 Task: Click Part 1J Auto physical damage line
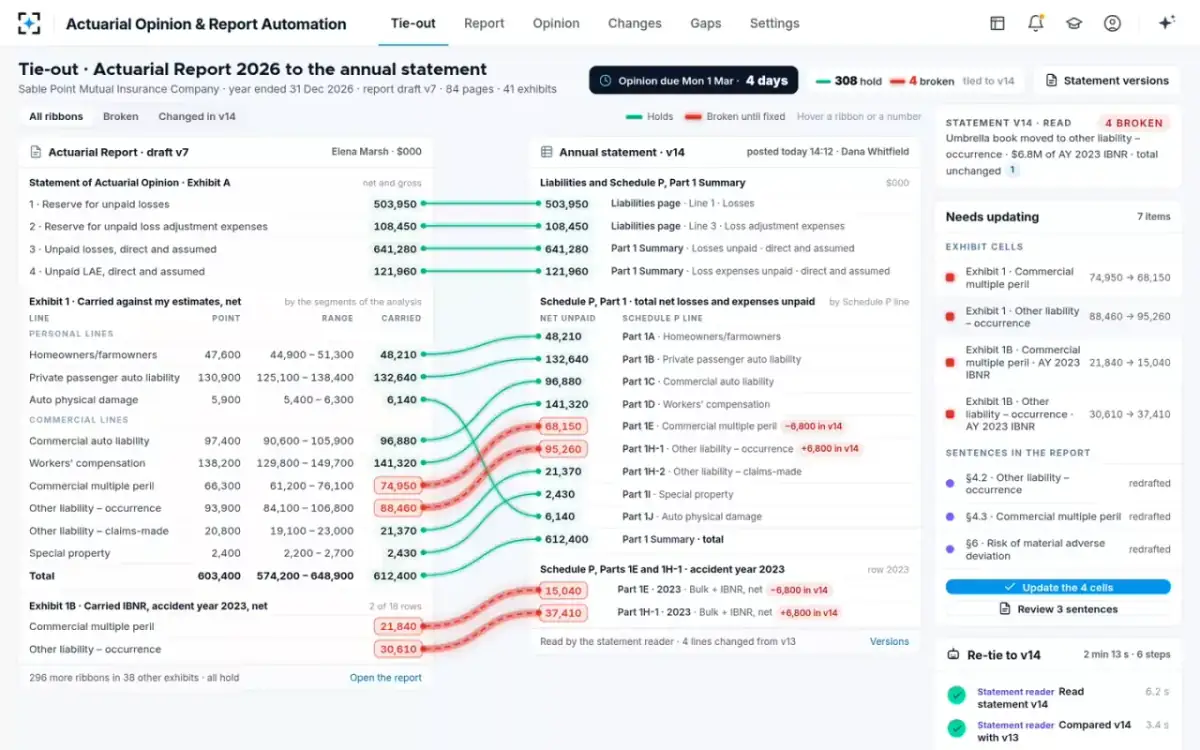click(x=692, y=517)
